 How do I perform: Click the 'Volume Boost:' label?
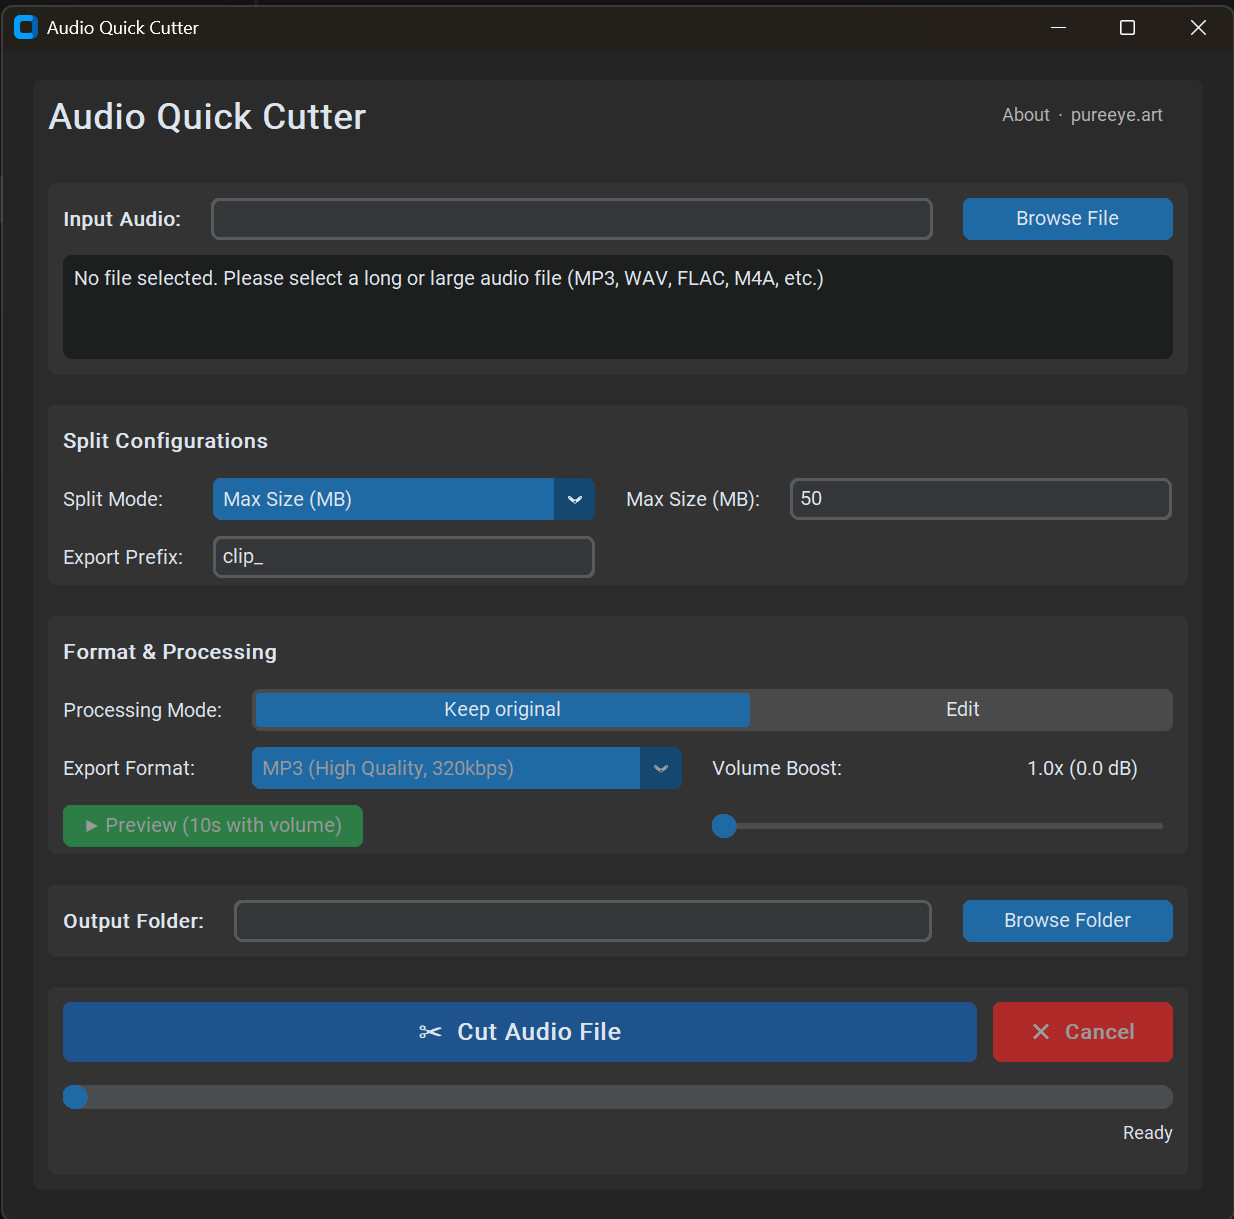coord(777,768)
